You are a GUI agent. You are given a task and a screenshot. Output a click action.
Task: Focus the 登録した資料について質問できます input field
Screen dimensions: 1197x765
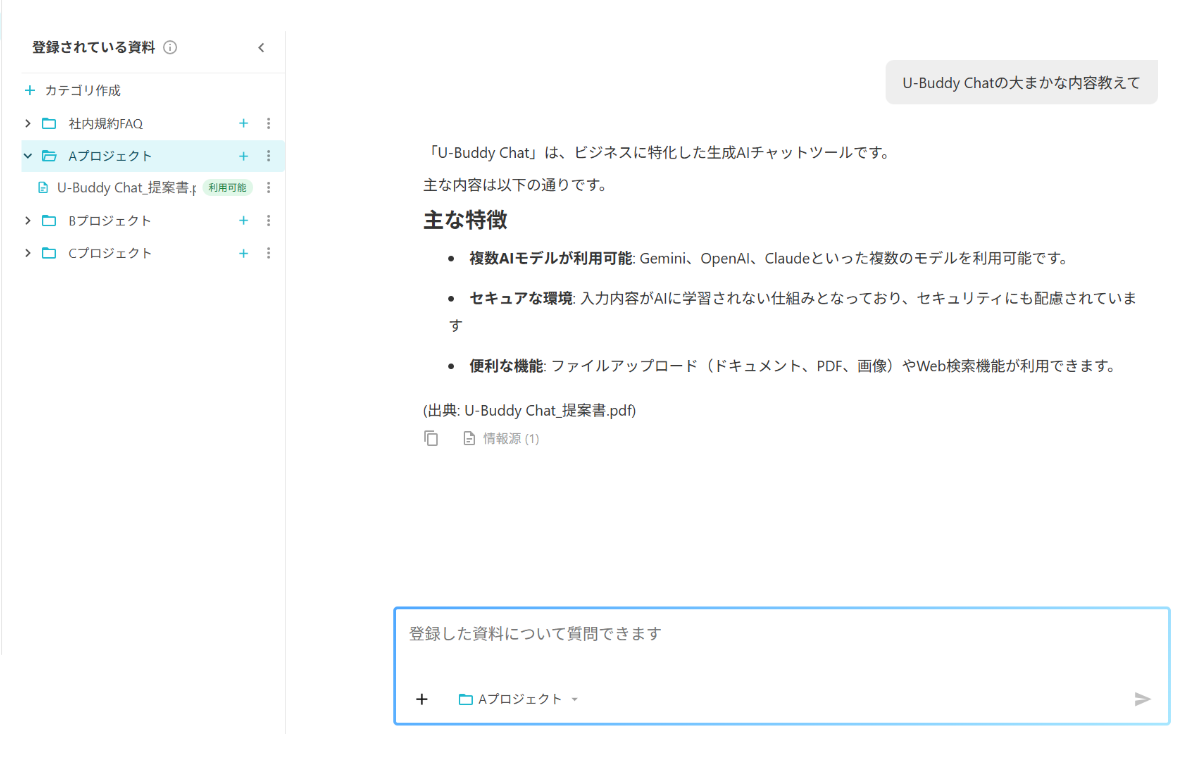(x=781, y=634)
